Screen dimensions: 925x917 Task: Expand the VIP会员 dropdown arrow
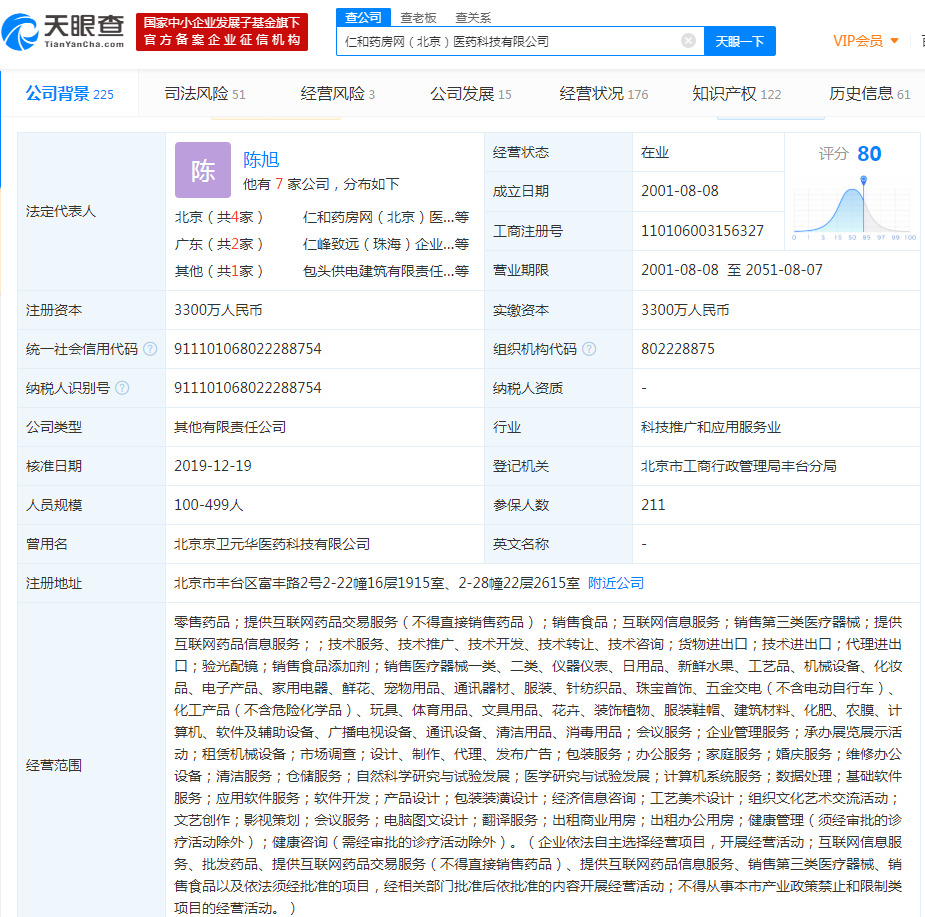click(x=894, y=41)
